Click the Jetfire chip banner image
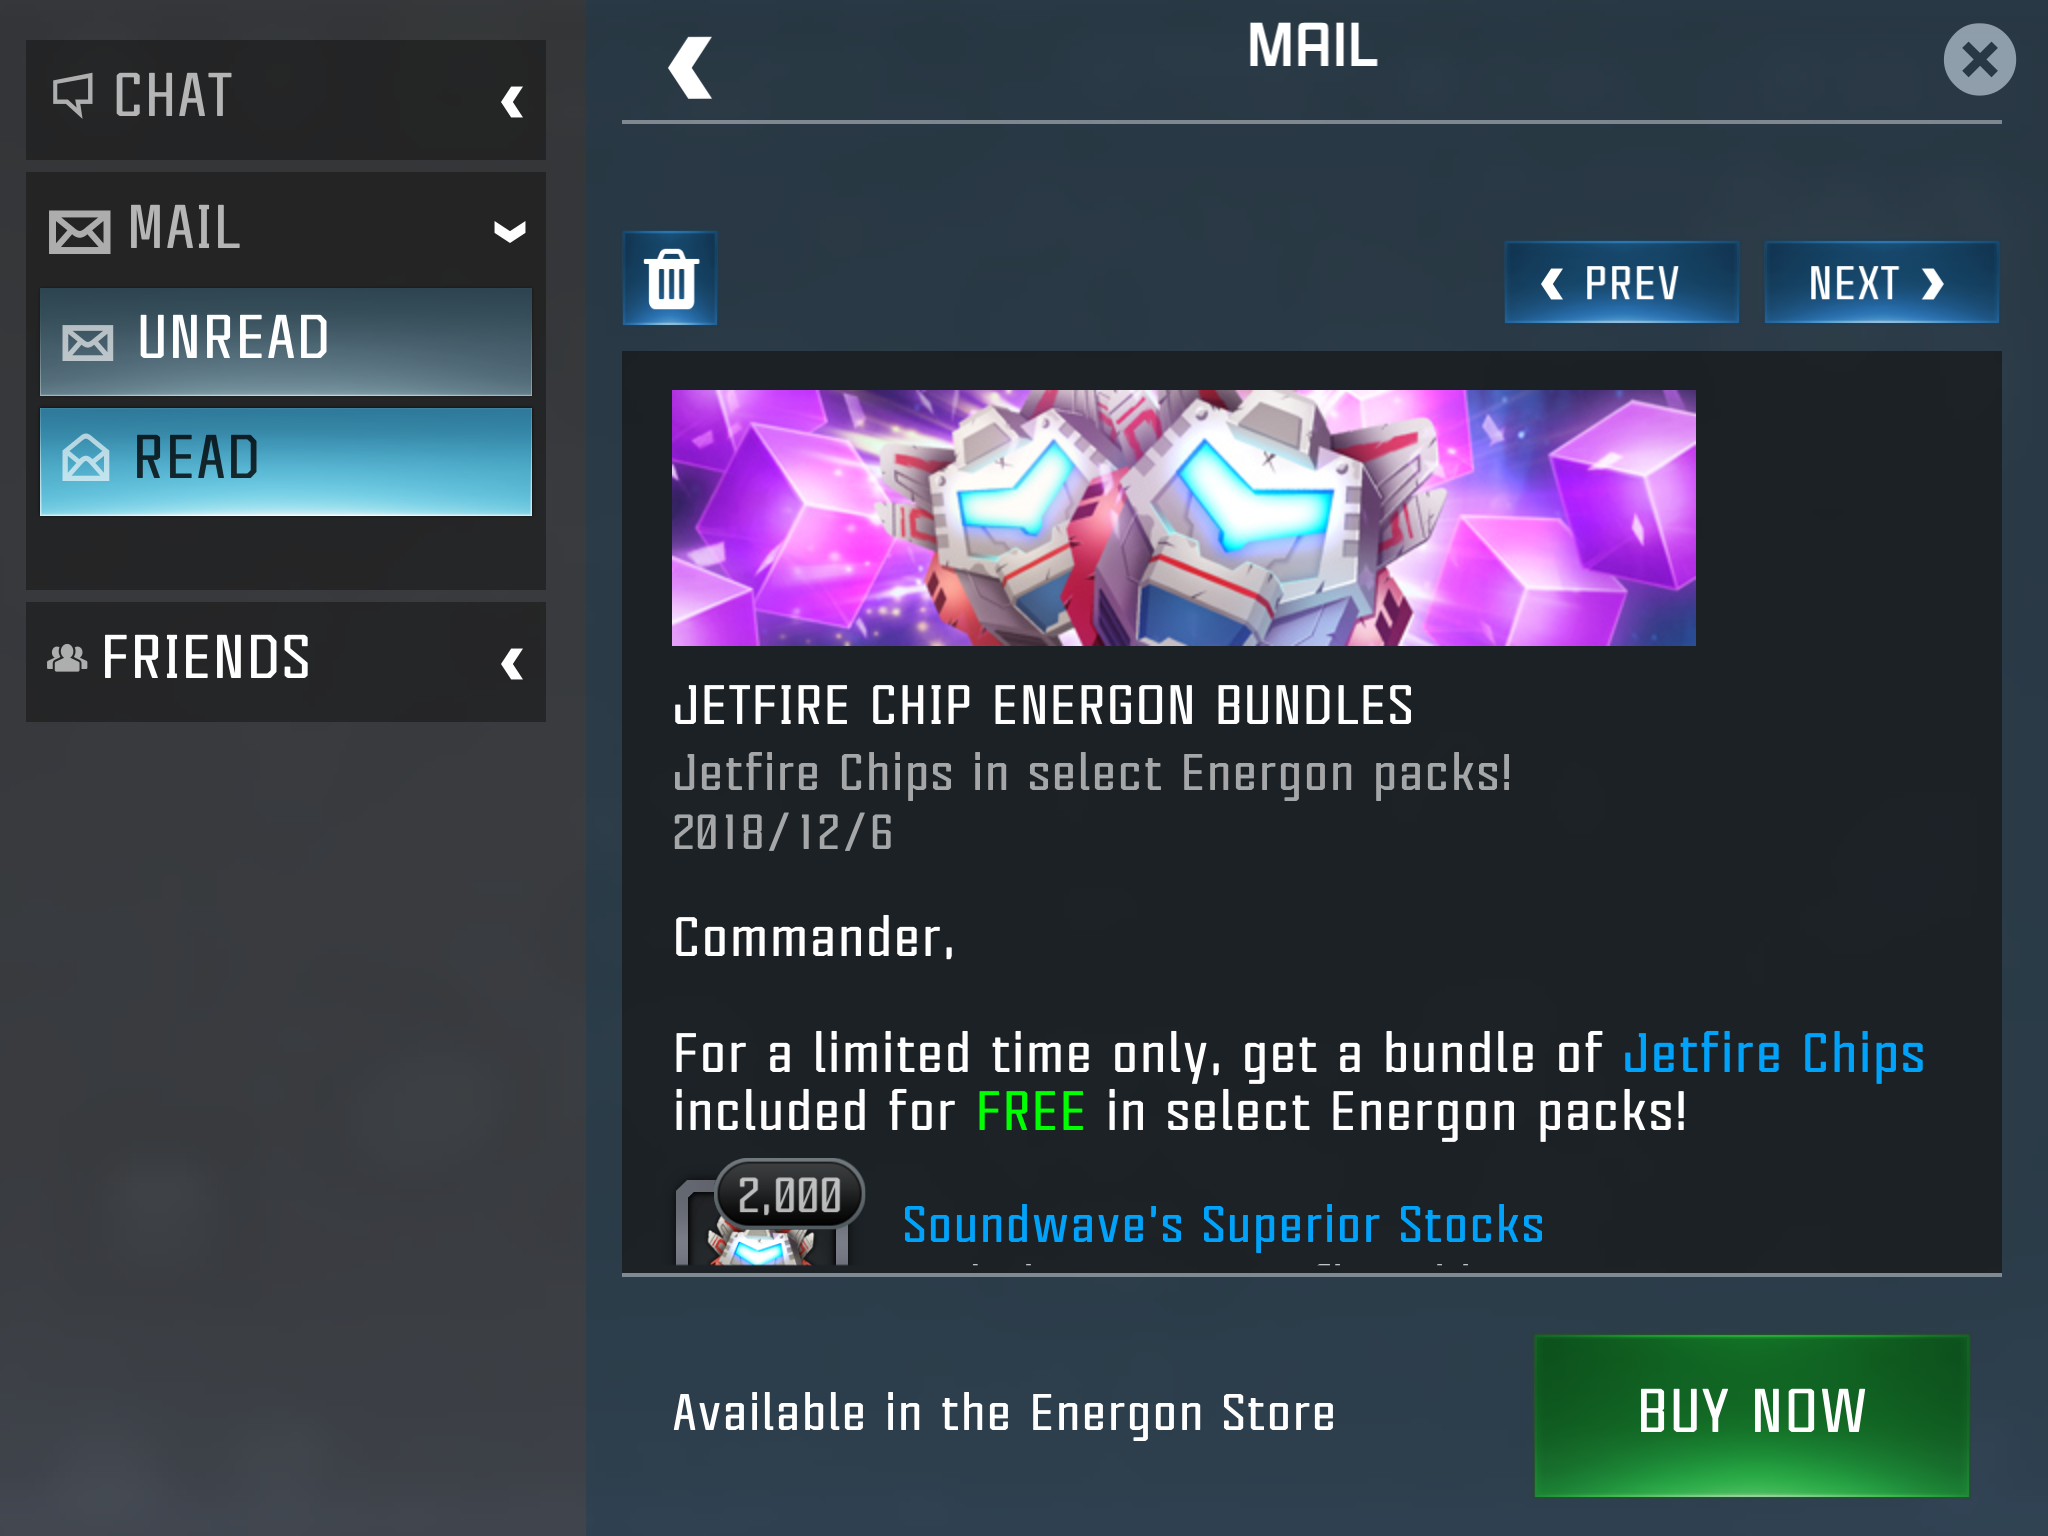Viewport: 2048px width, 1536px height. point(1184,518)
